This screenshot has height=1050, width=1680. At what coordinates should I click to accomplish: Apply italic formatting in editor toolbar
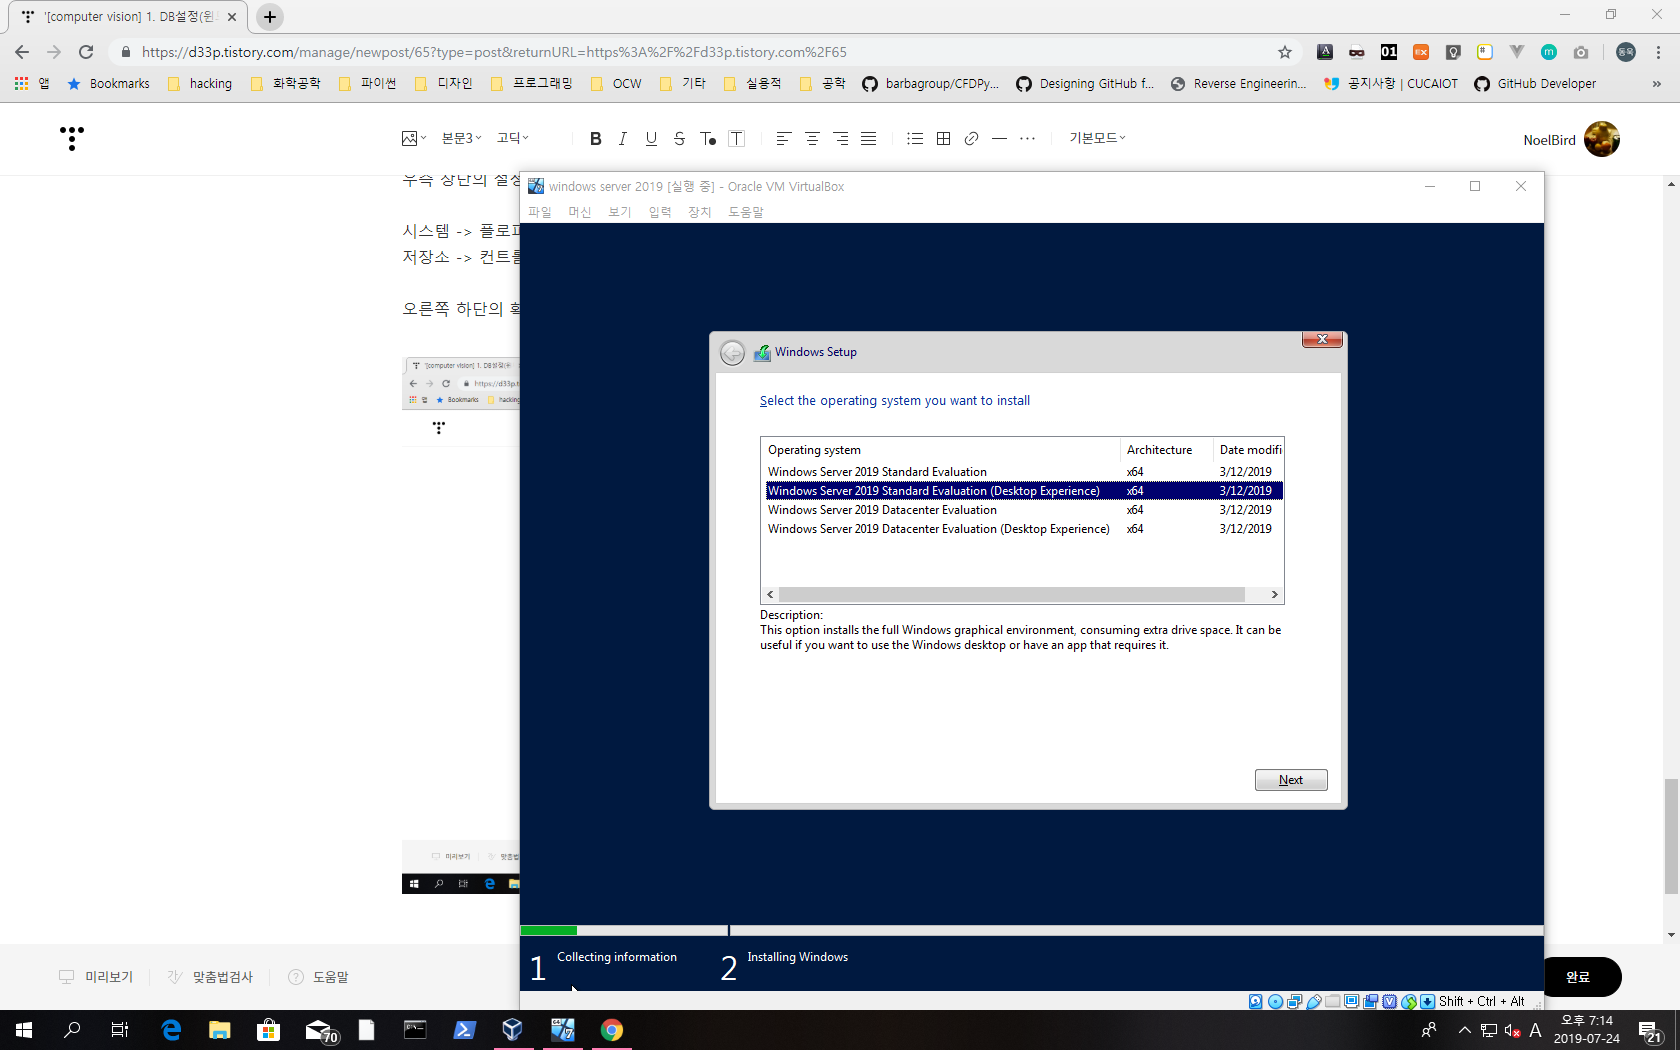623,139
